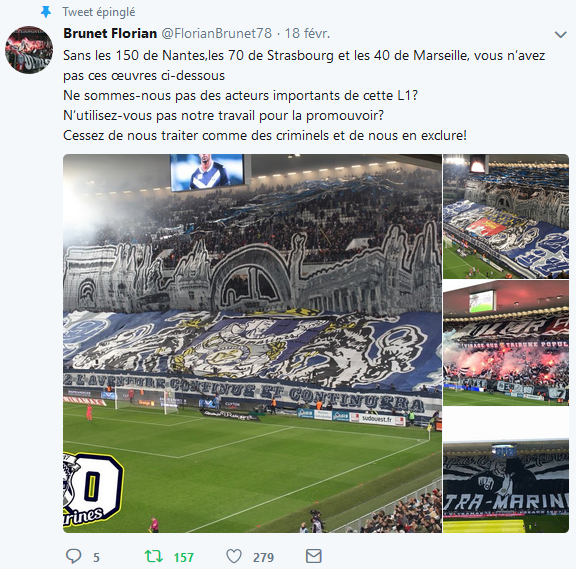Retweet using the green arrows icon

point(154,556)
